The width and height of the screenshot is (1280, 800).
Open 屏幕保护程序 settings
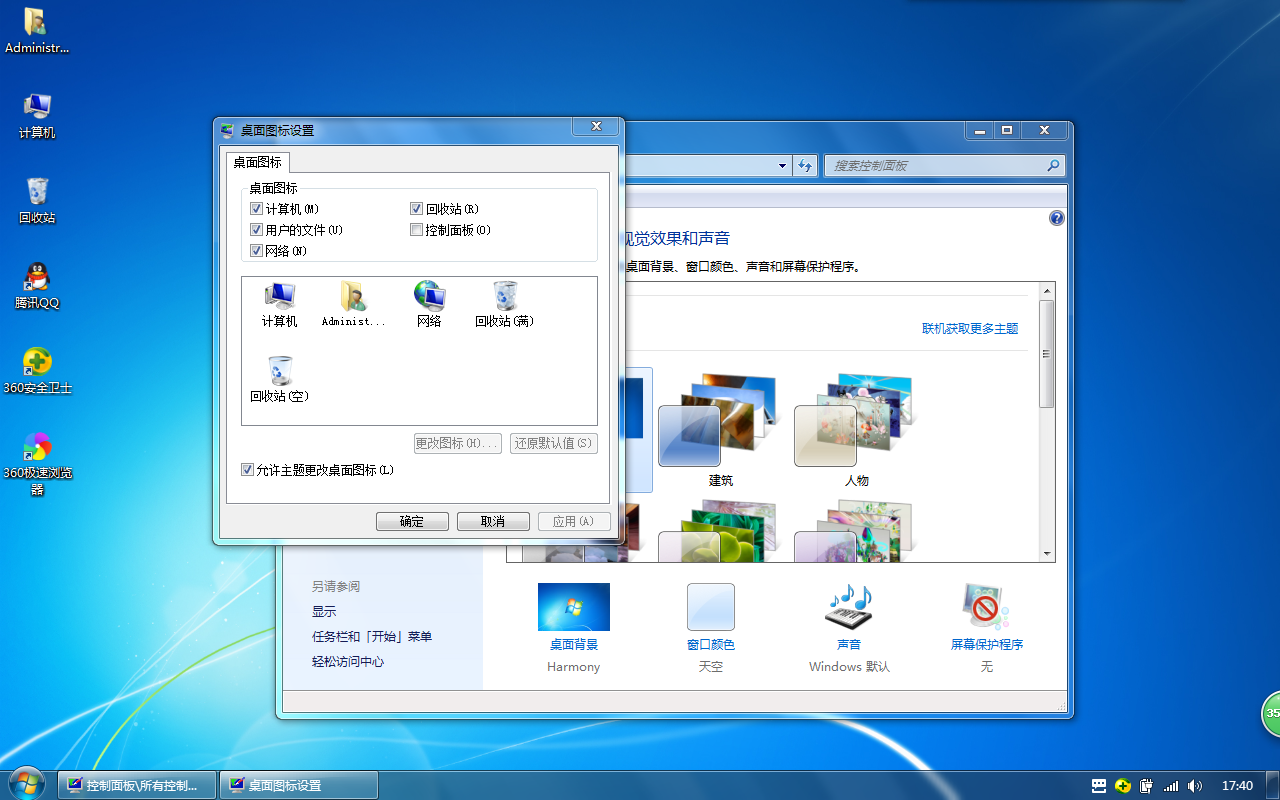(x=987, y=628)
